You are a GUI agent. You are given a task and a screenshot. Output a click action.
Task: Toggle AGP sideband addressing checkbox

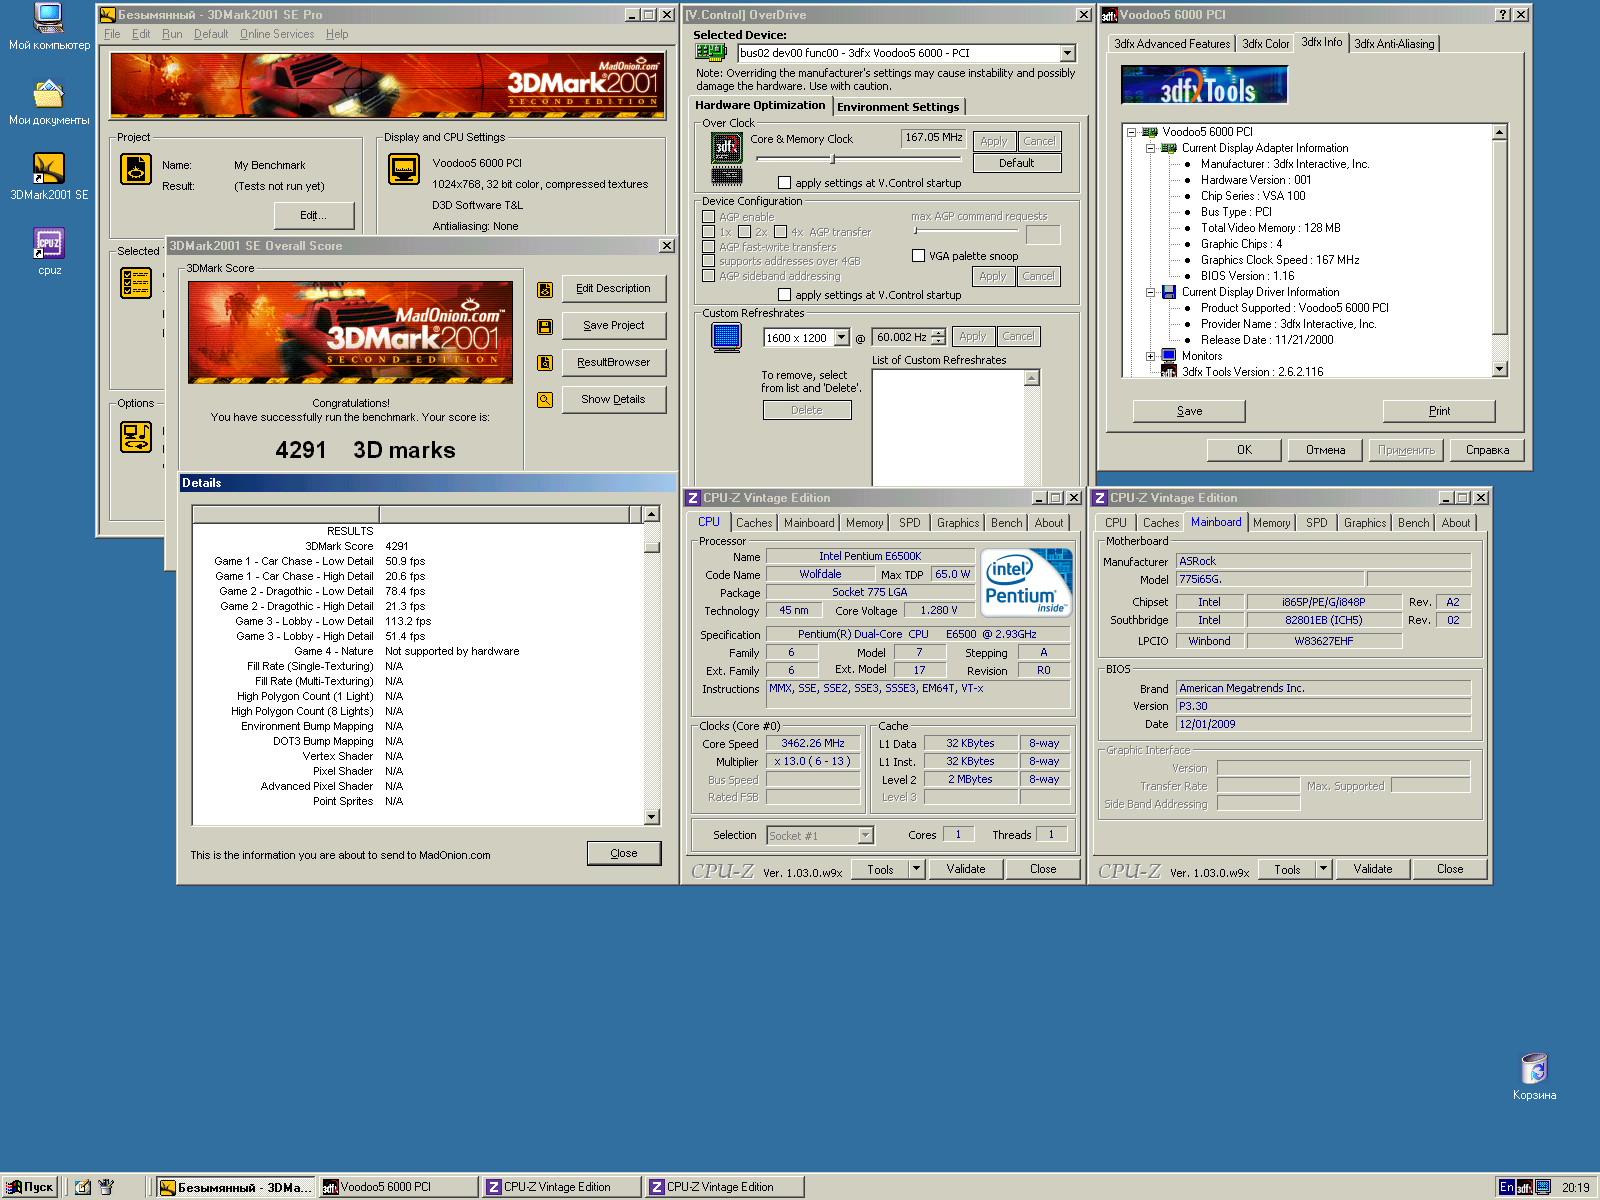click(x=708, y=276)
